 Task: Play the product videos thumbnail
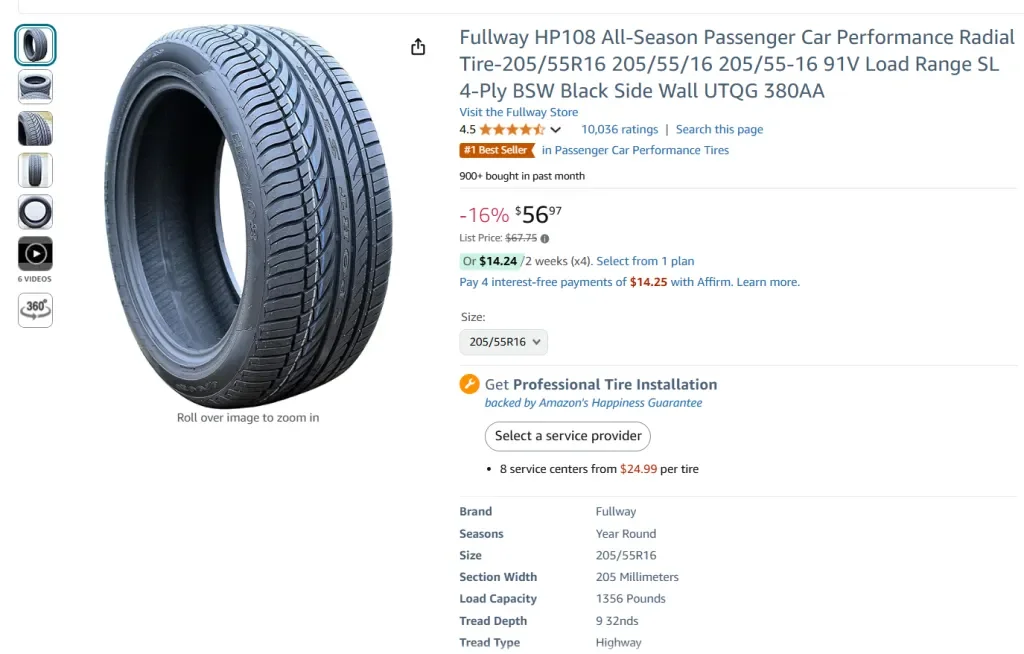35,254
